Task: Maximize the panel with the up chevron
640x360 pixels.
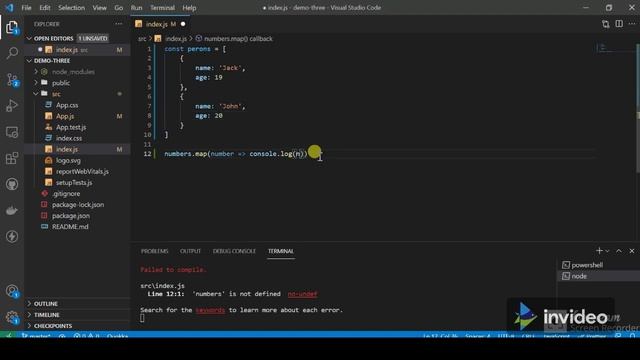Action: coord(619,251)
